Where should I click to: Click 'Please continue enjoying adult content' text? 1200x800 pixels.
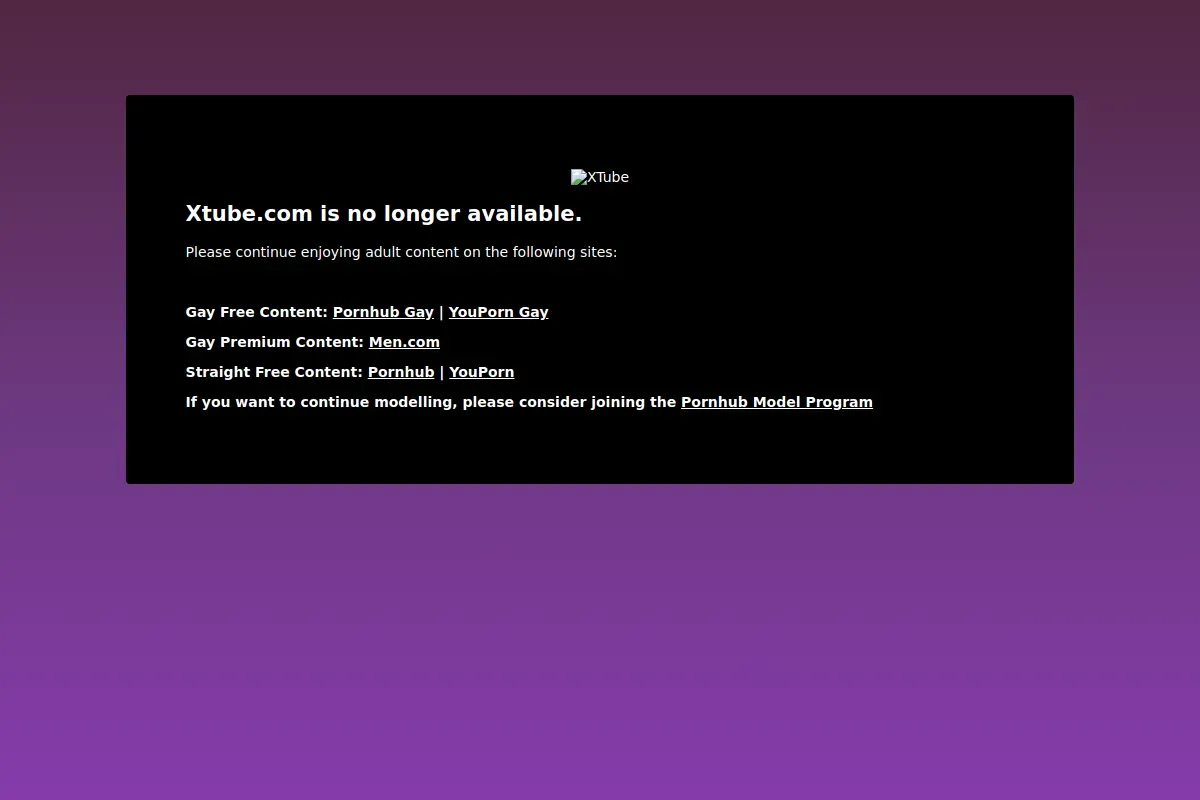pyautogui.click(x=401, y=252)
